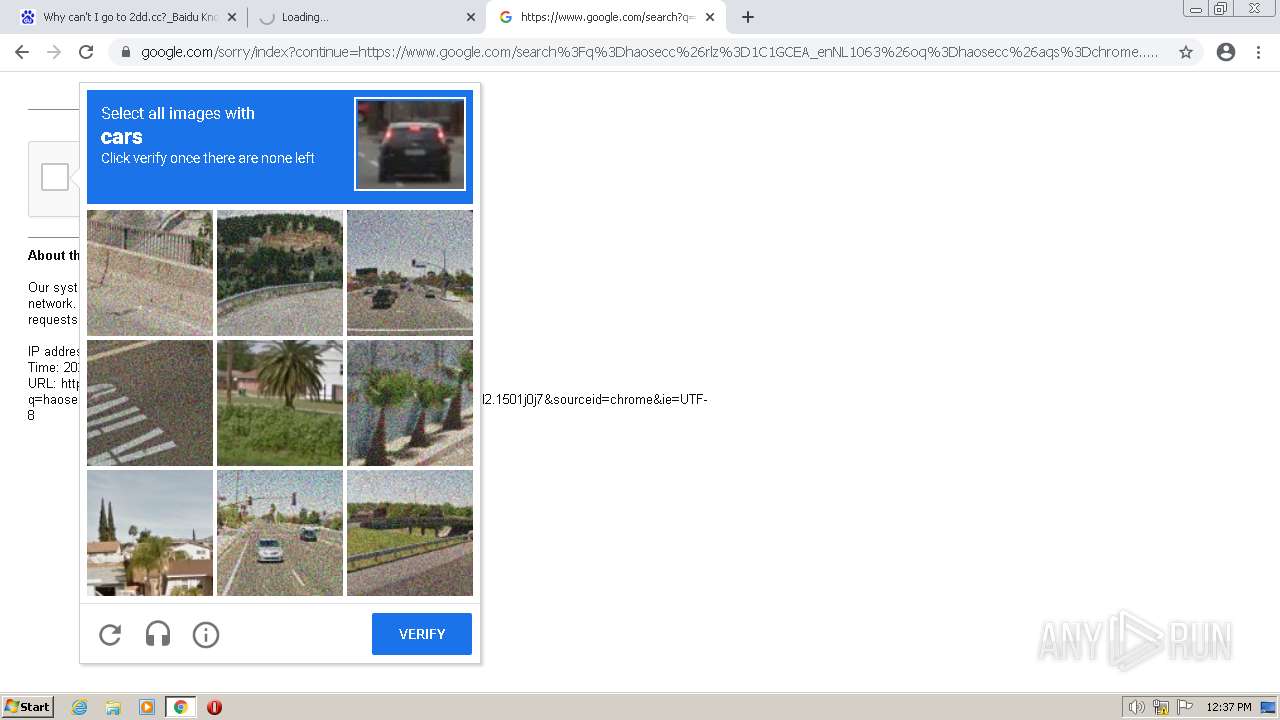This screenshot has height=720, width=1280.
Task: Select tile with white crosswalk stripes
Action: point(150,403)
